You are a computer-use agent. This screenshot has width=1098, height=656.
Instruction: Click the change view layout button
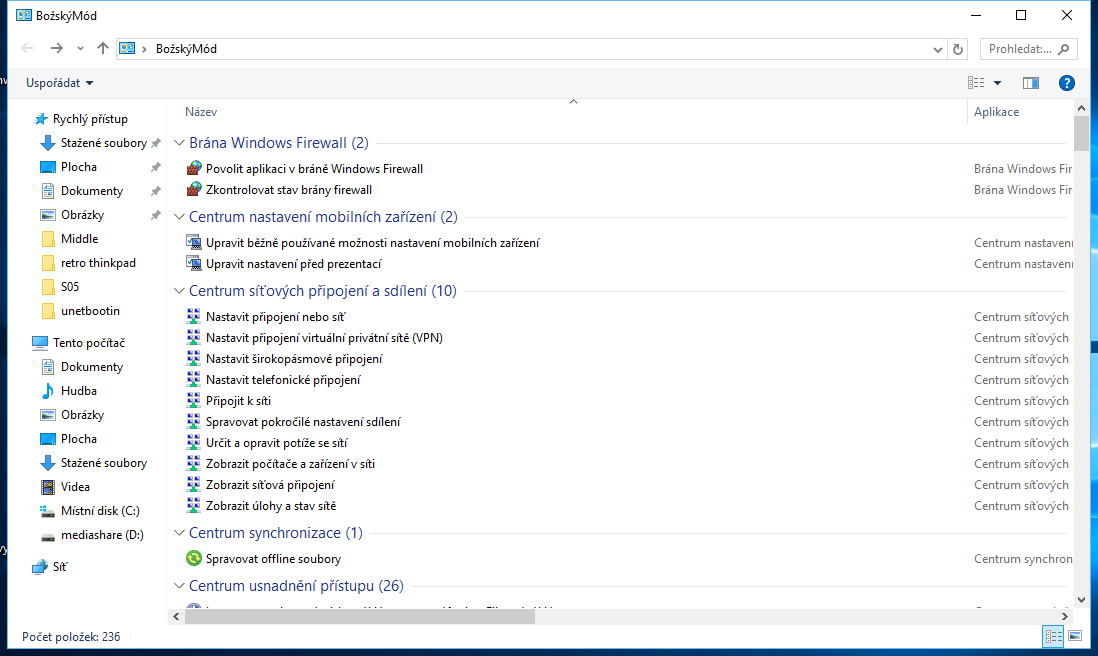tap(976, 83)
